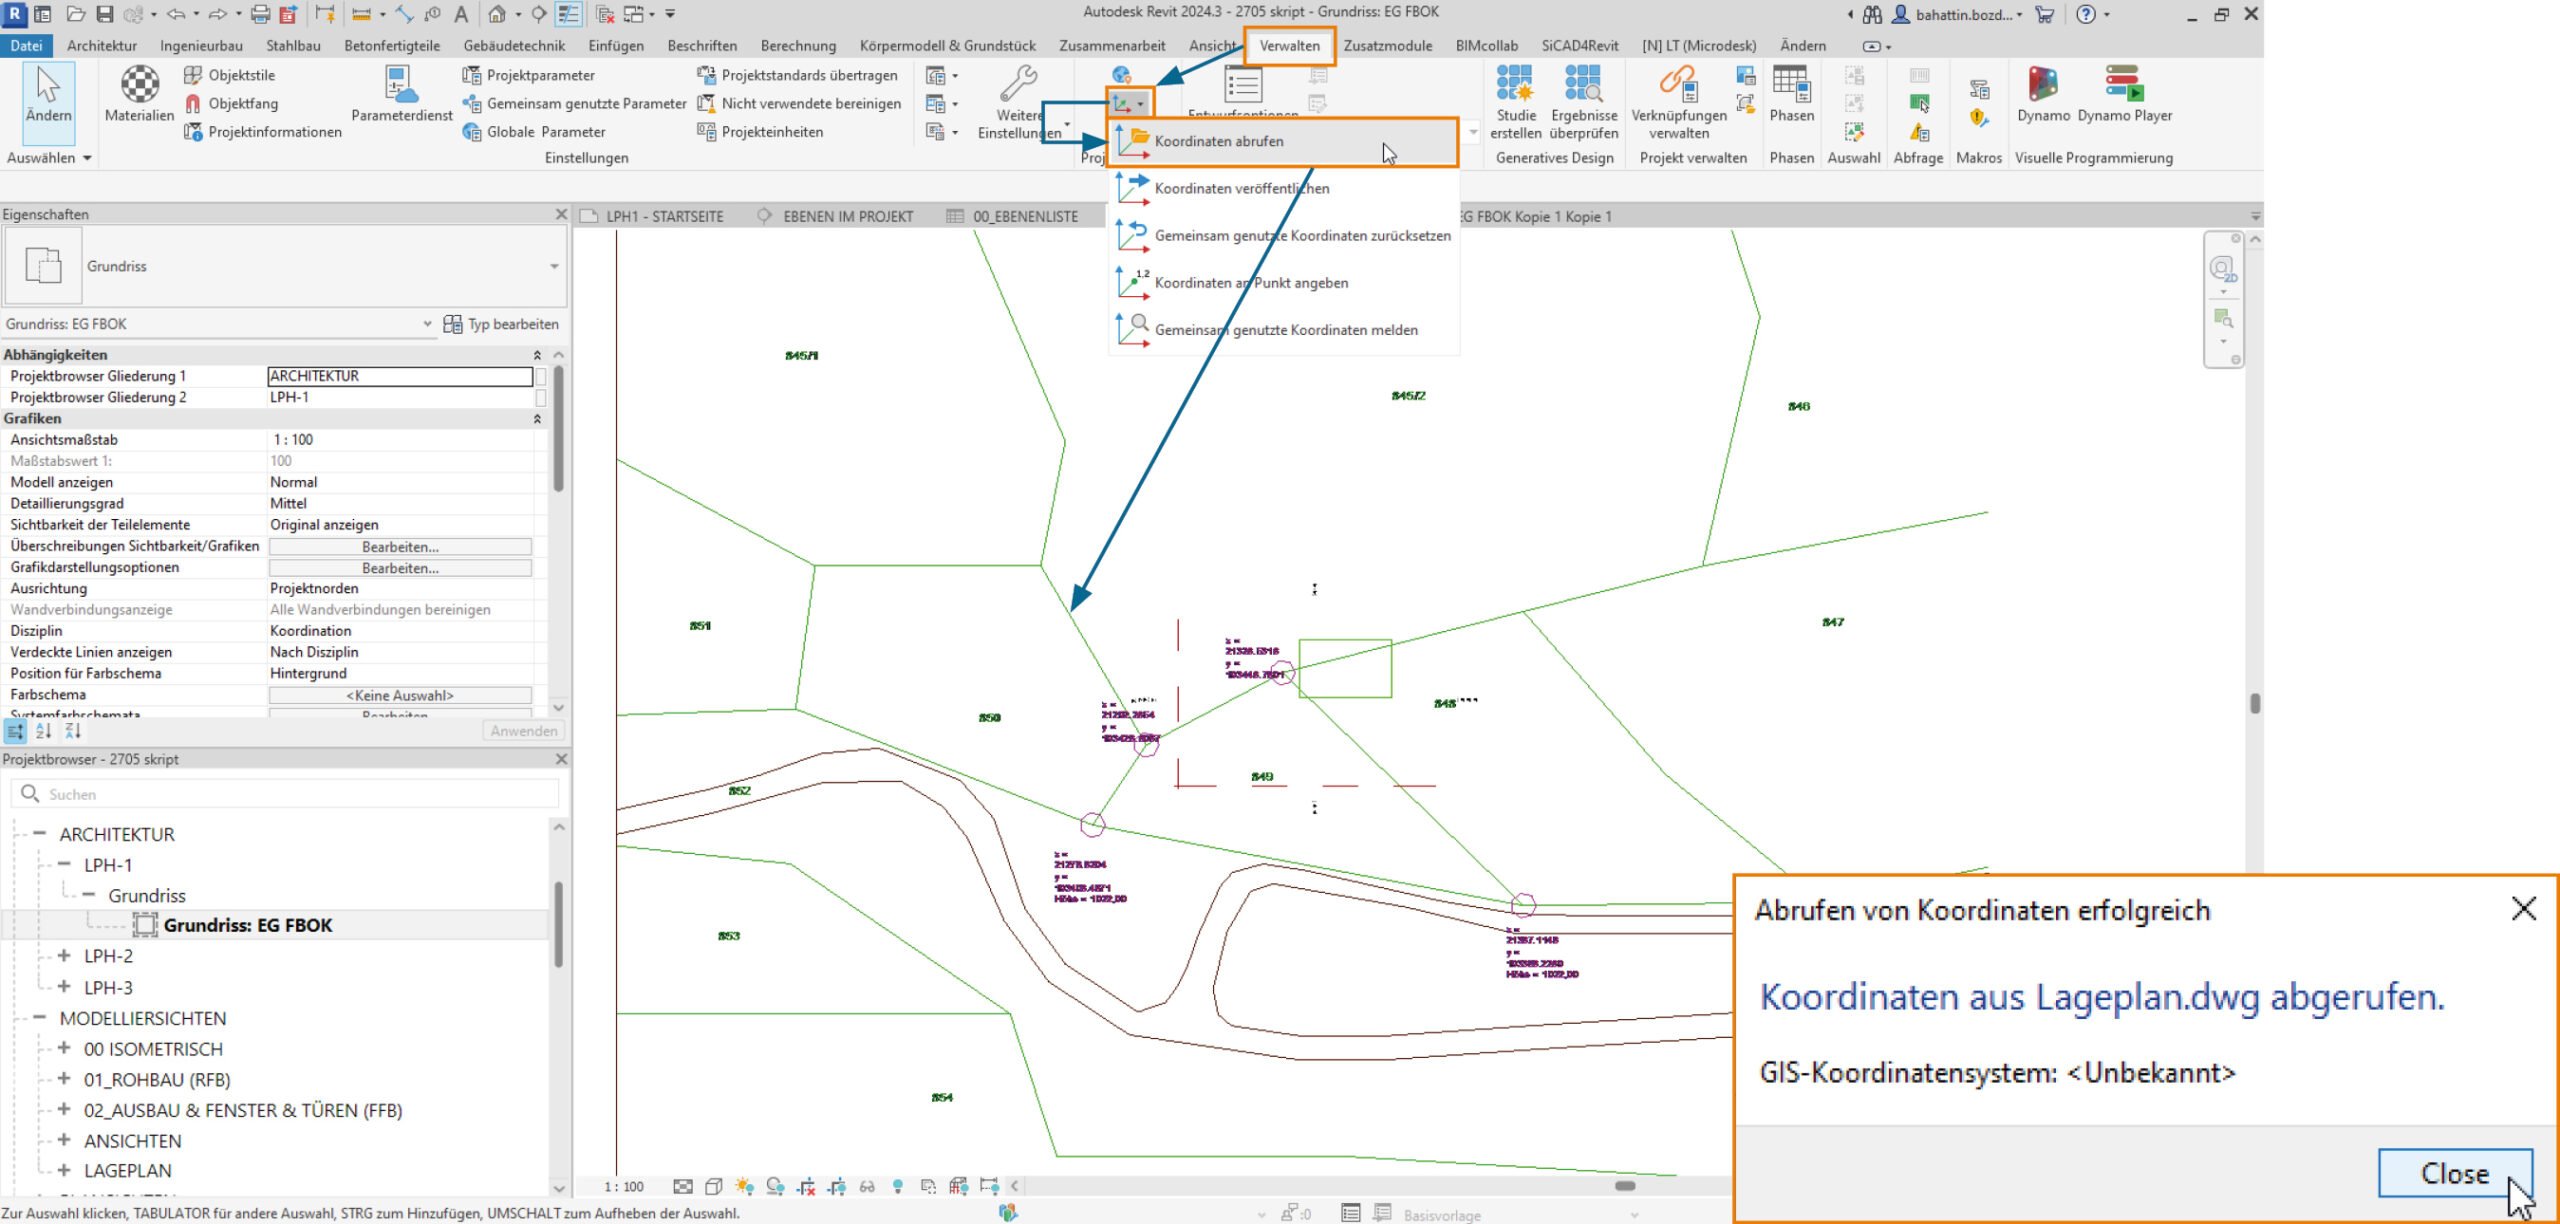Toggle sun path in view control bar
The height and width of the screenshot is (1224, 2560).
744,1186
